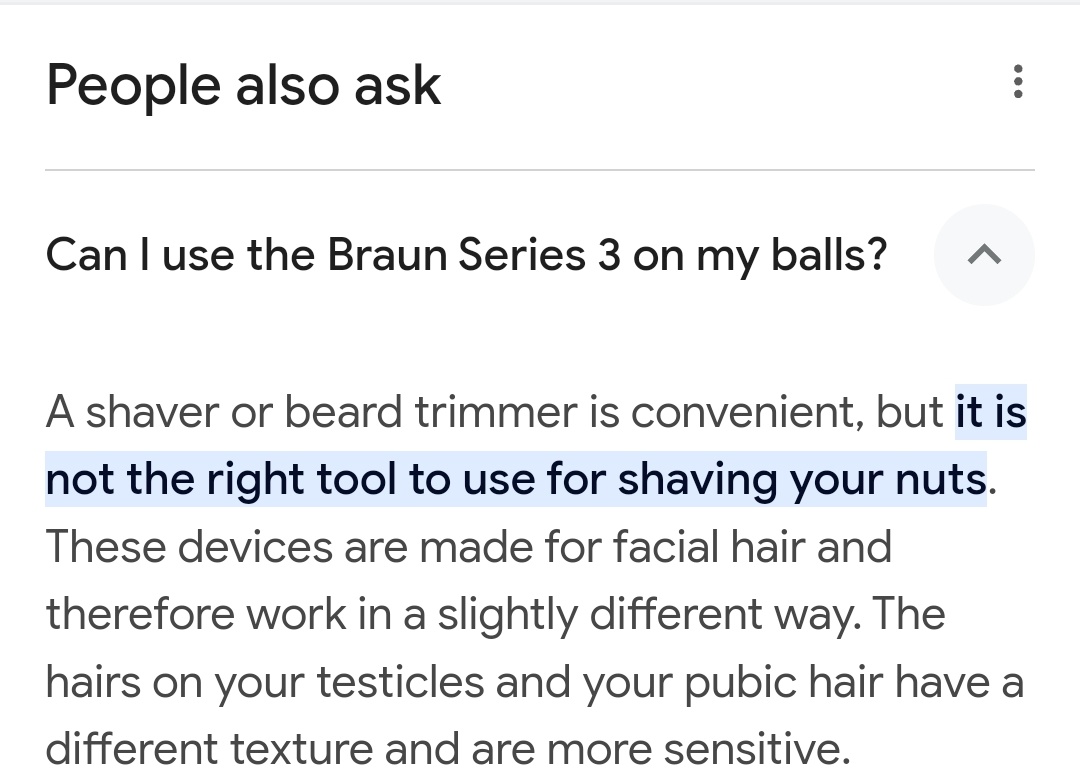Click the highlighted words 'shaving your nuts'
Image resolution: width=1080 pixels, height=781 pixels.
[x=802, y=479]
